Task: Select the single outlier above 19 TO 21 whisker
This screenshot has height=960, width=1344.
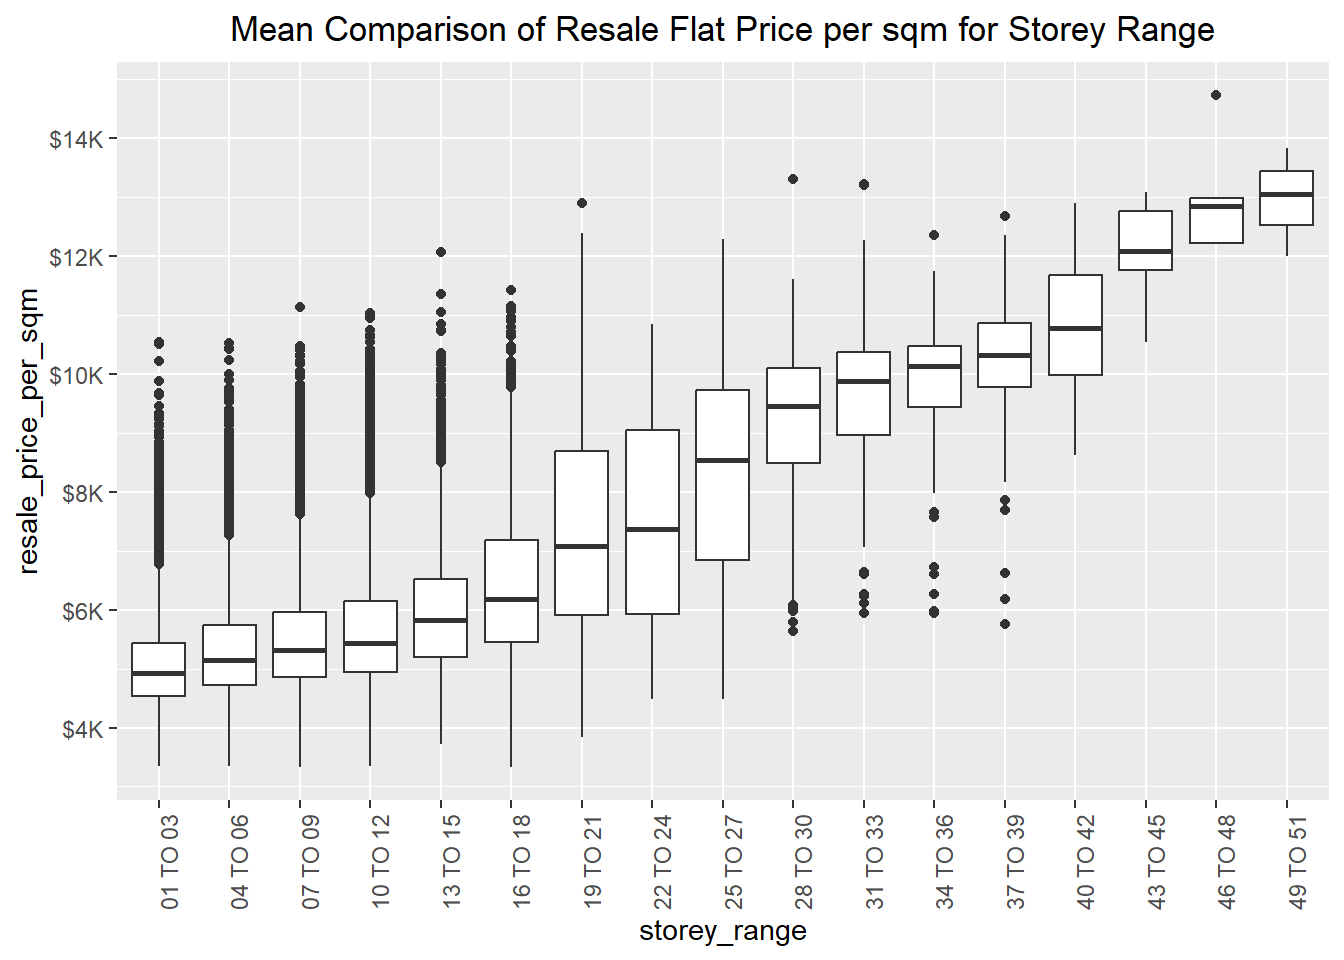Action: click(x=582, y=203)
